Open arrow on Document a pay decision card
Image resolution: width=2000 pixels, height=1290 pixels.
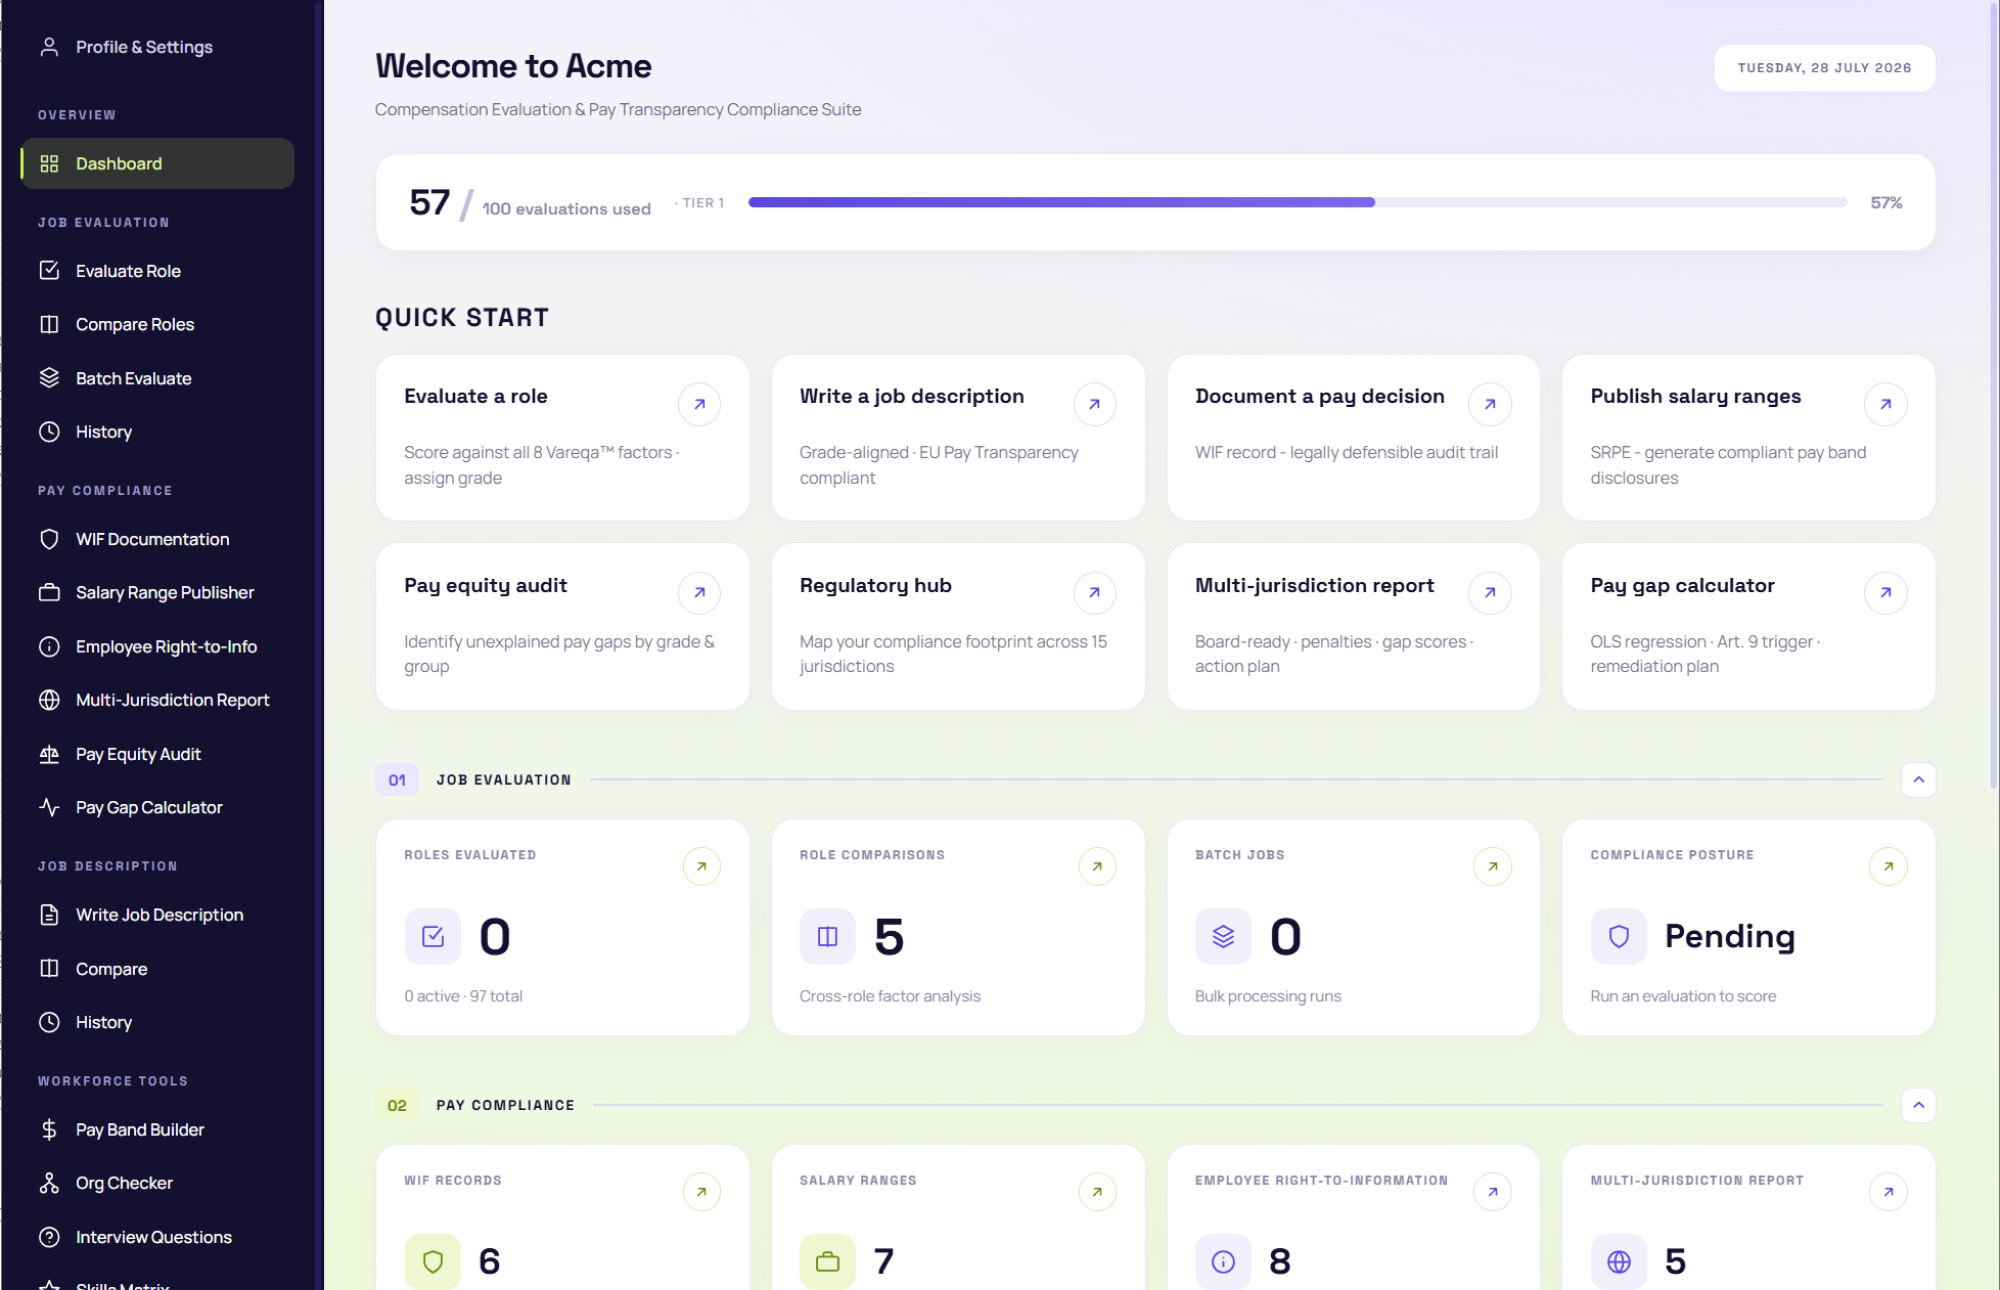(1490, 404)
